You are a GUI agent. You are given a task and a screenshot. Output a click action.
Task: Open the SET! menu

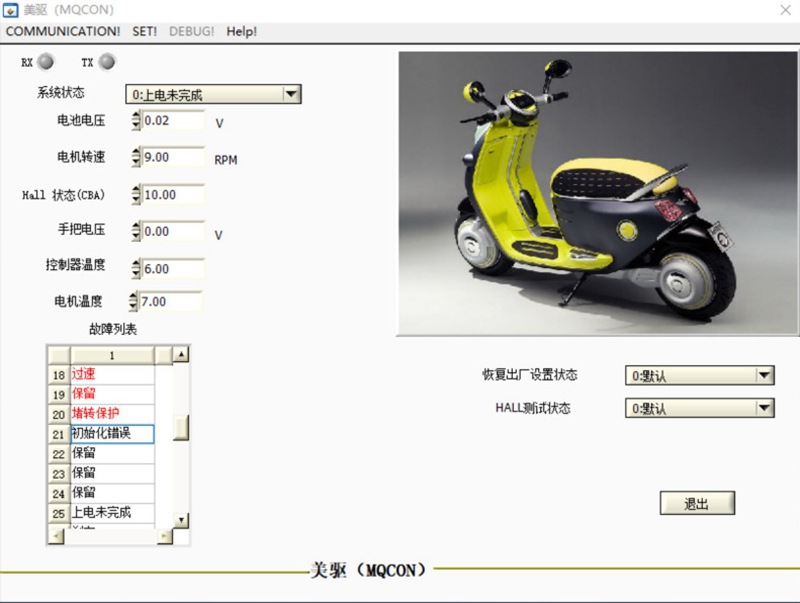[x=144, y=32]
